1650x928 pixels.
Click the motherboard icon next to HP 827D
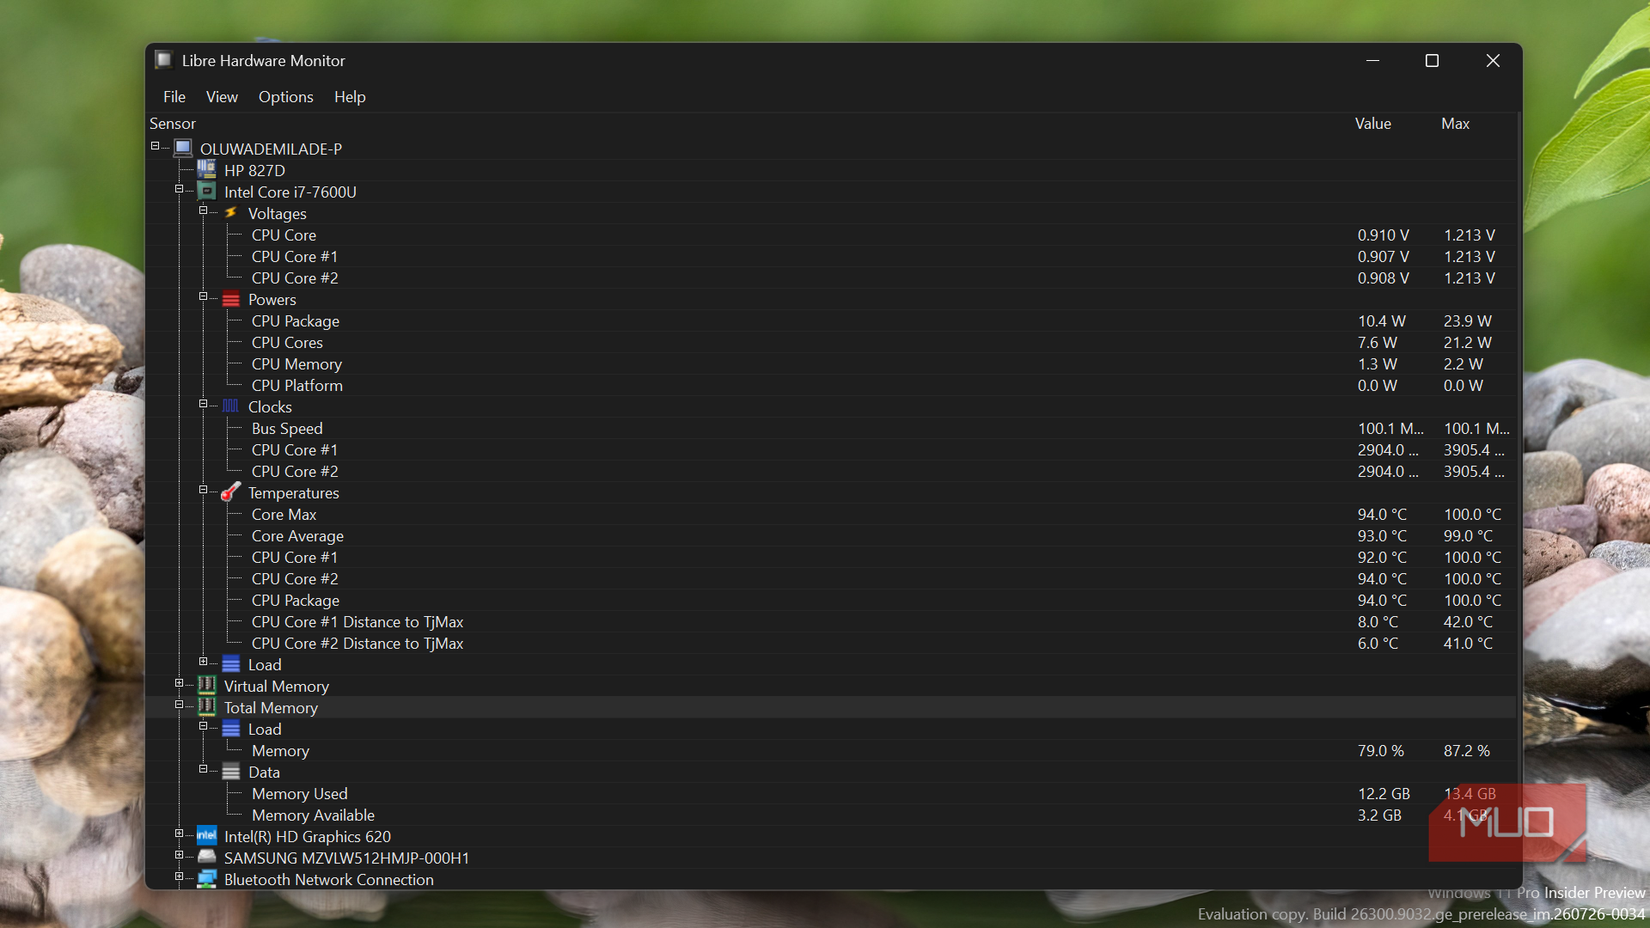click(207, 170)
